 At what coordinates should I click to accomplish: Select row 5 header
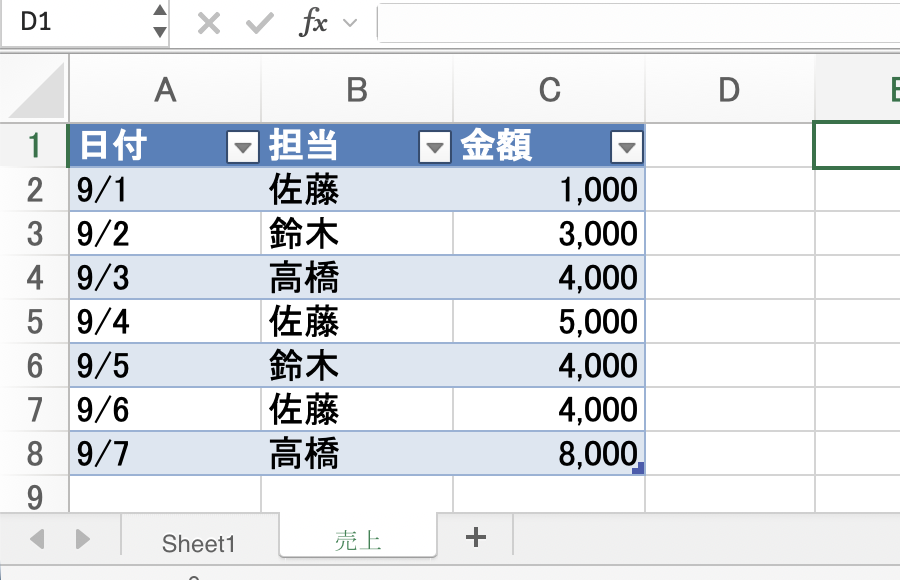click(x=34, y=322)
